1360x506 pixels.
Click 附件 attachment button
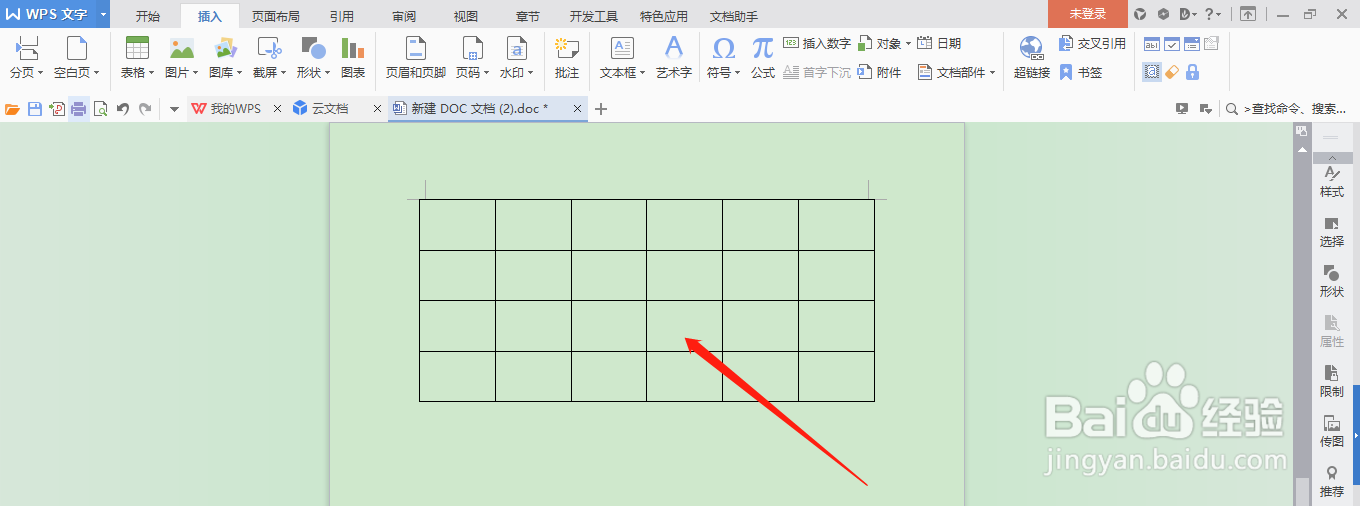pos(880,72)
